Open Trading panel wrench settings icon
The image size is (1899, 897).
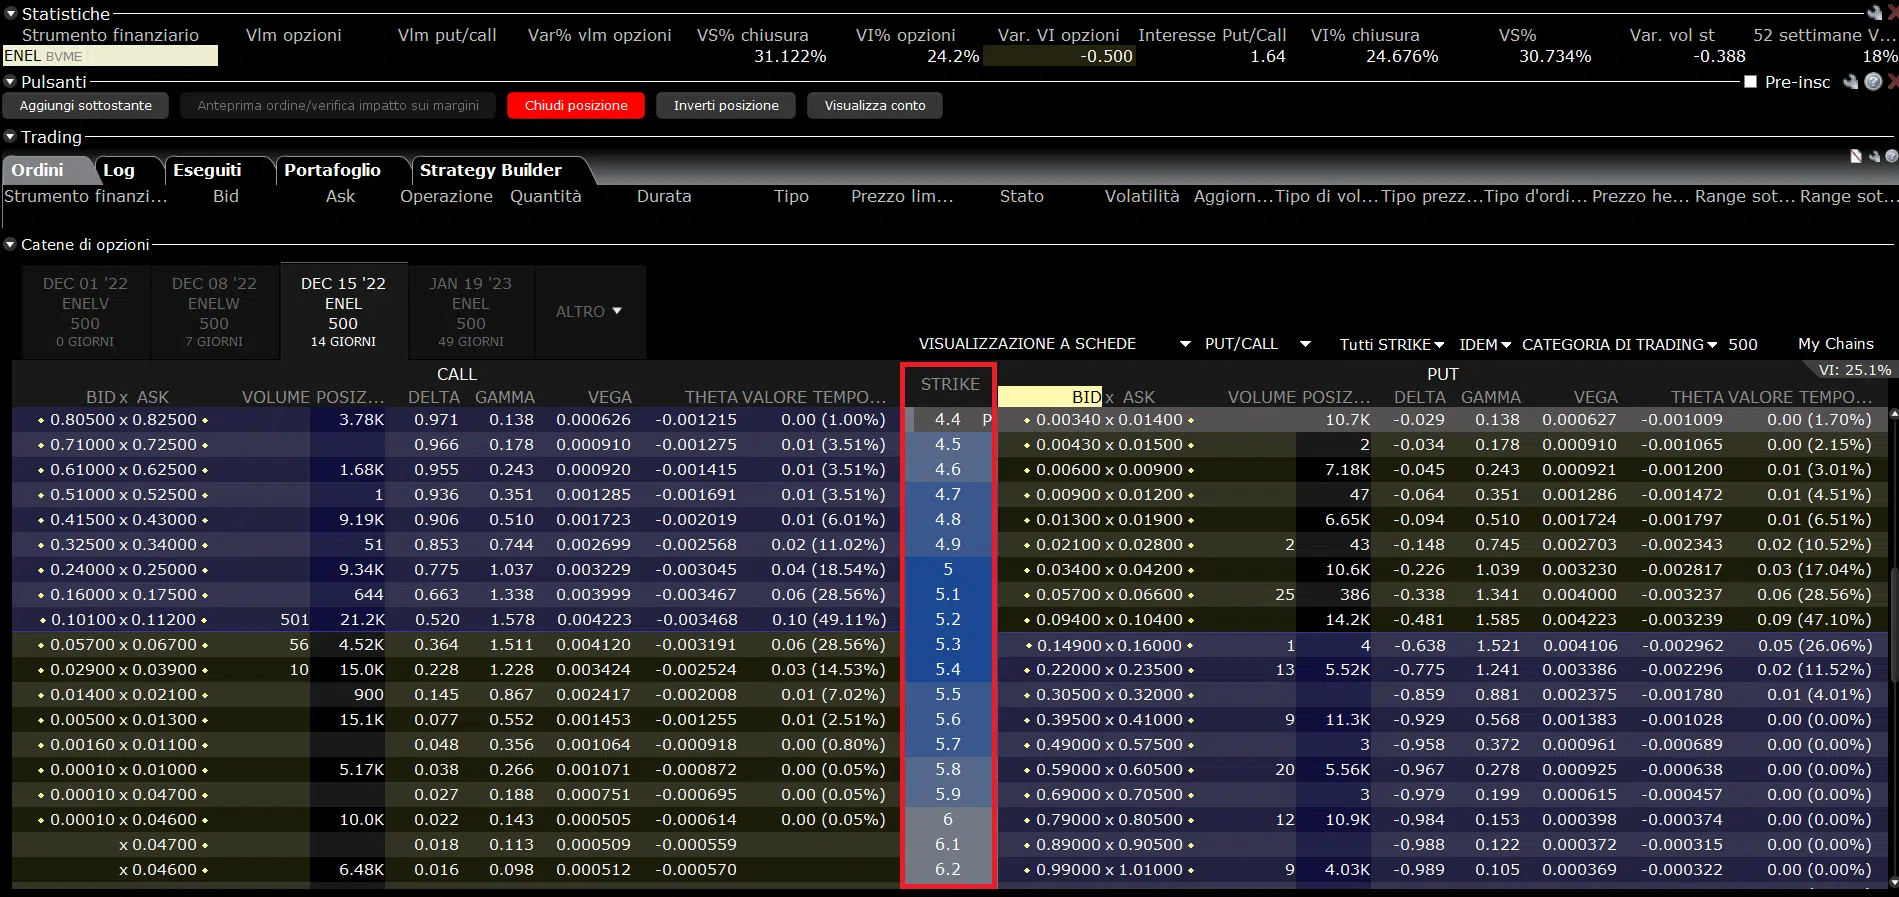click(x=1874, y=156)
